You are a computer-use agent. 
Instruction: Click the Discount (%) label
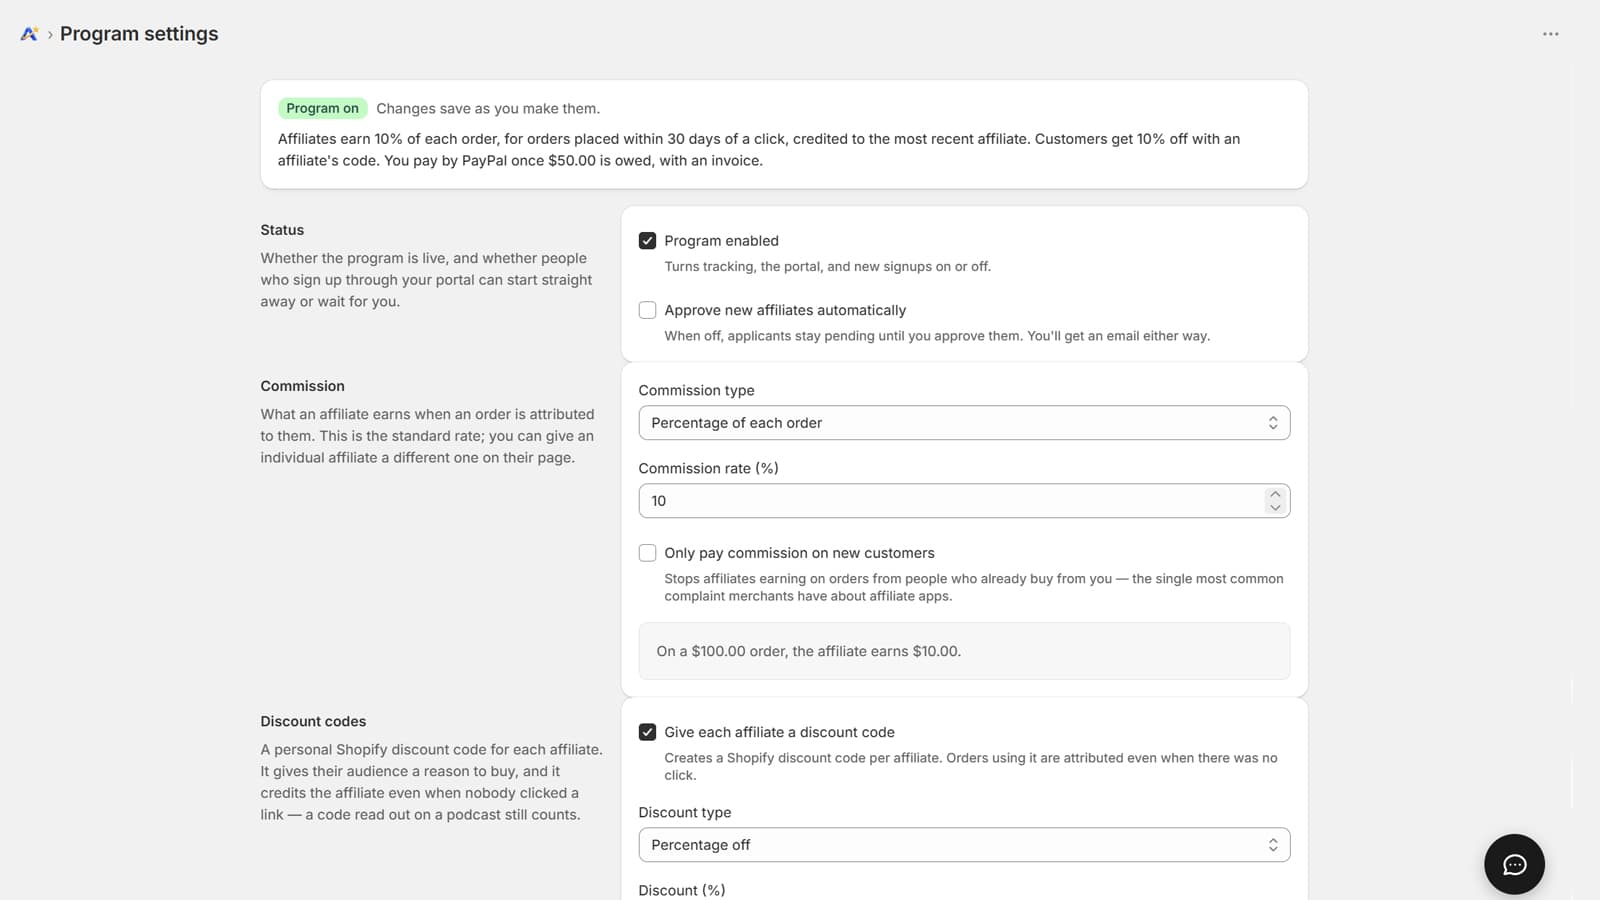(682, 890)
